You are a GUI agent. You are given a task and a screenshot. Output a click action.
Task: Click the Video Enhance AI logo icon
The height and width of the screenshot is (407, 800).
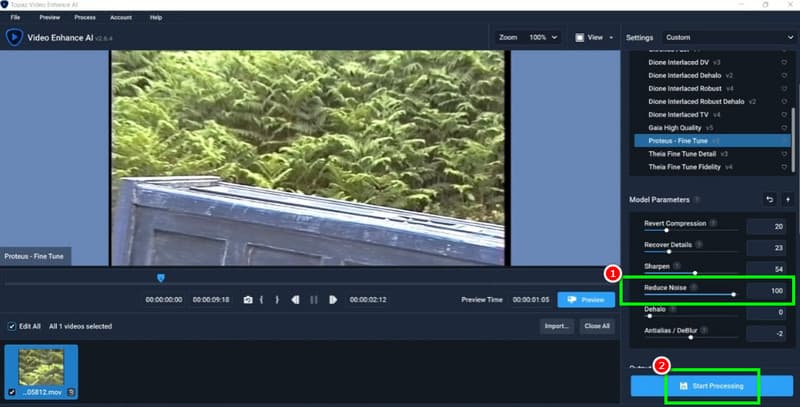pyautogui.click(x=14, y=37)
